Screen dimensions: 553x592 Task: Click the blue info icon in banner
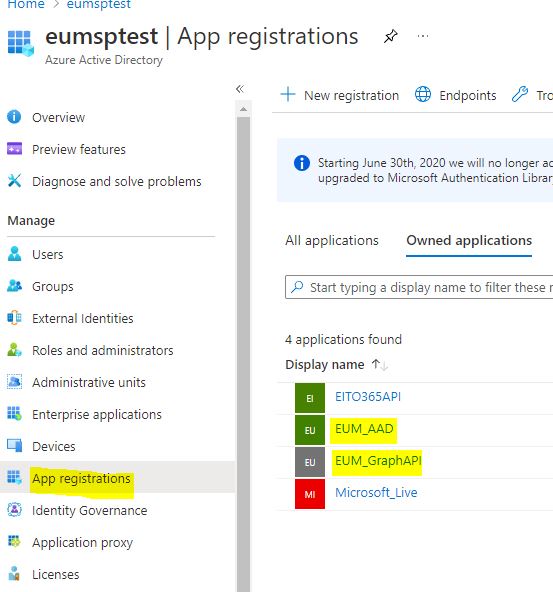(x=302, y=163)
